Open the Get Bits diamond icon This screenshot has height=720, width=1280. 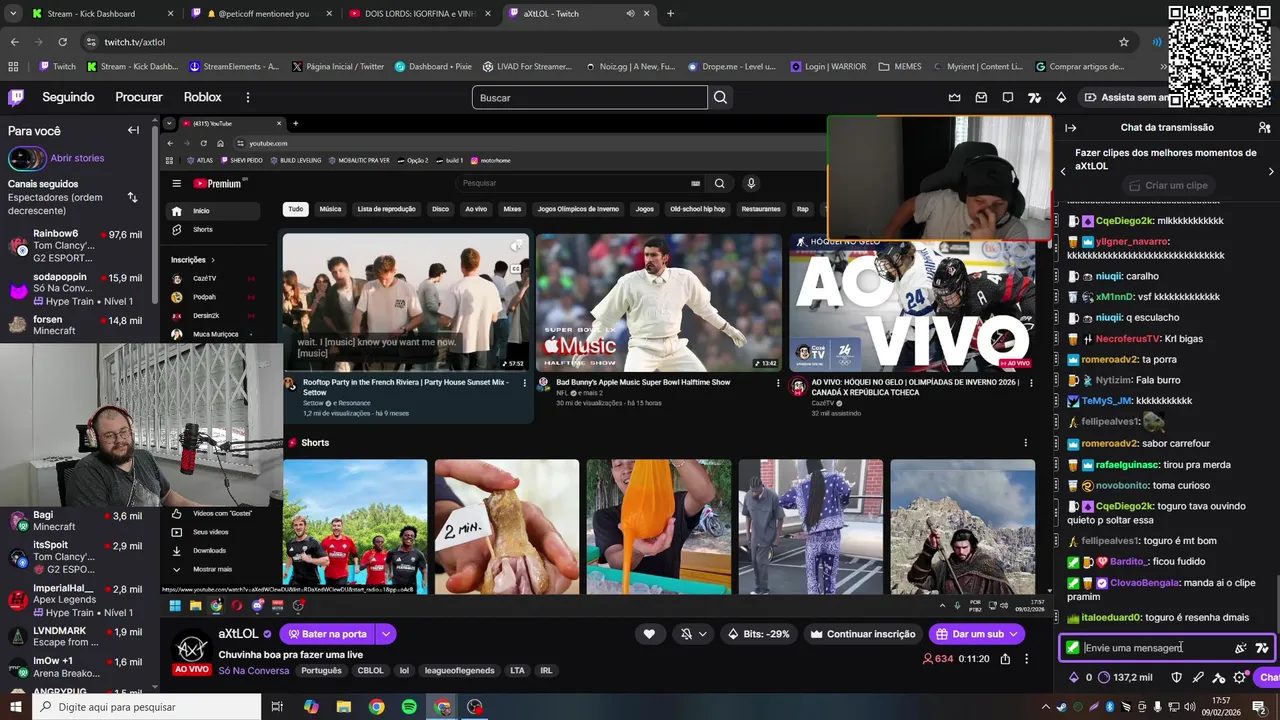pos(1061,97)
